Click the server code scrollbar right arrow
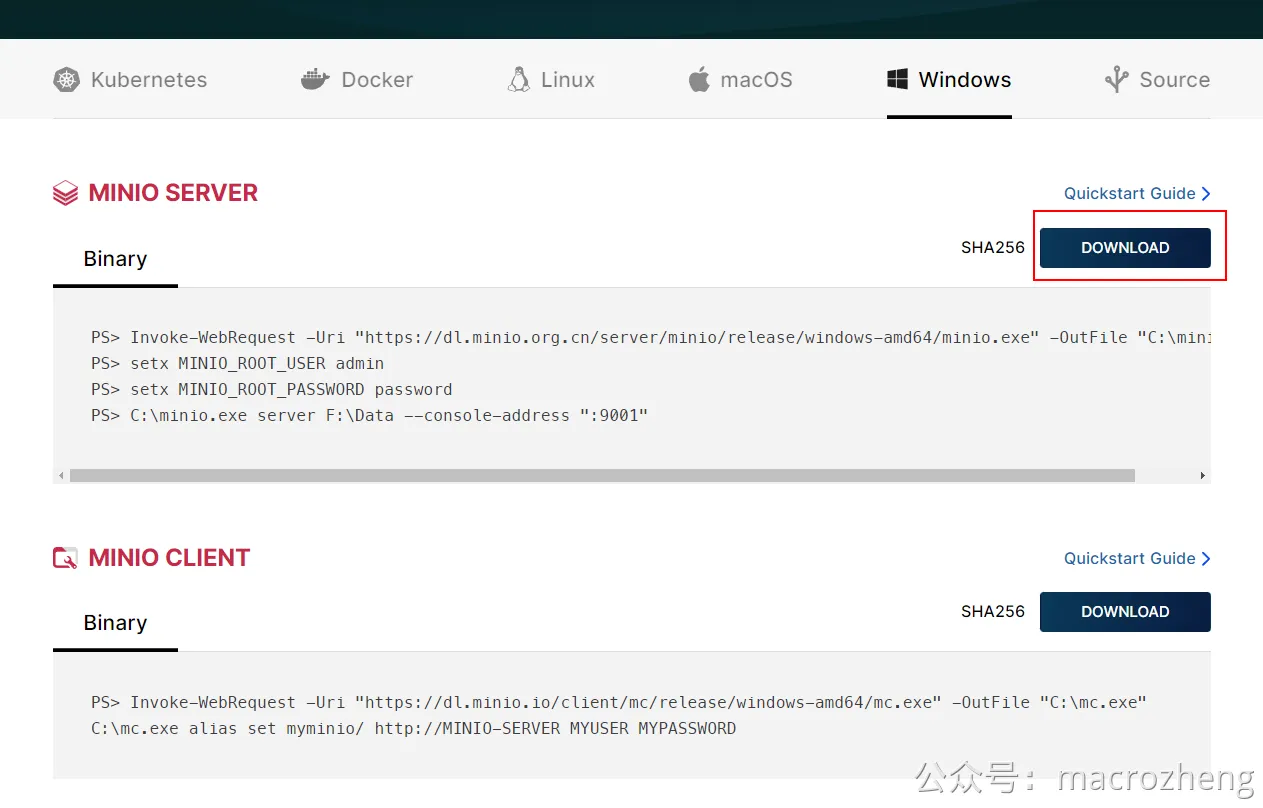 (1202, 476)
